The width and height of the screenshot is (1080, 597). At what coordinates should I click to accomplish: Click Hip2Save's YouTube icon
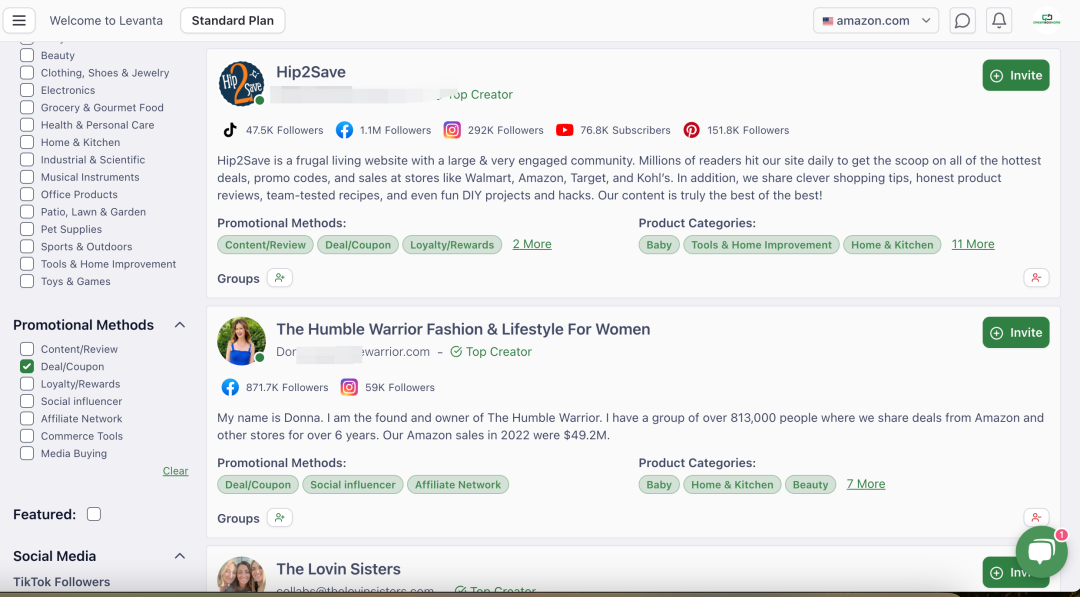coord(565,130)
